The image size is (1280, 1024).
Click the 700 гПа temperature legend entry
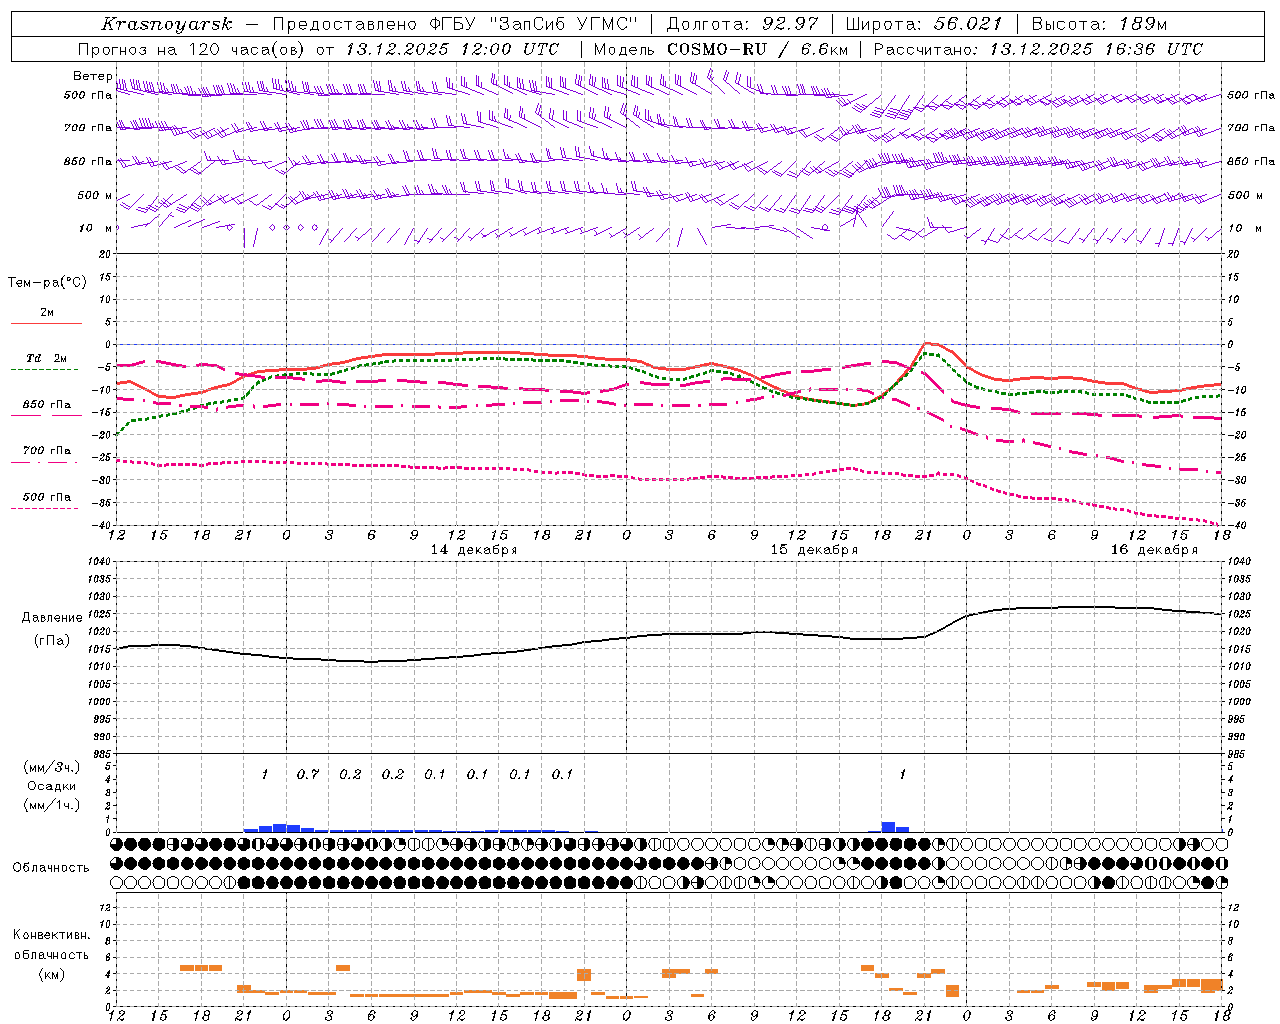[47, 450]
